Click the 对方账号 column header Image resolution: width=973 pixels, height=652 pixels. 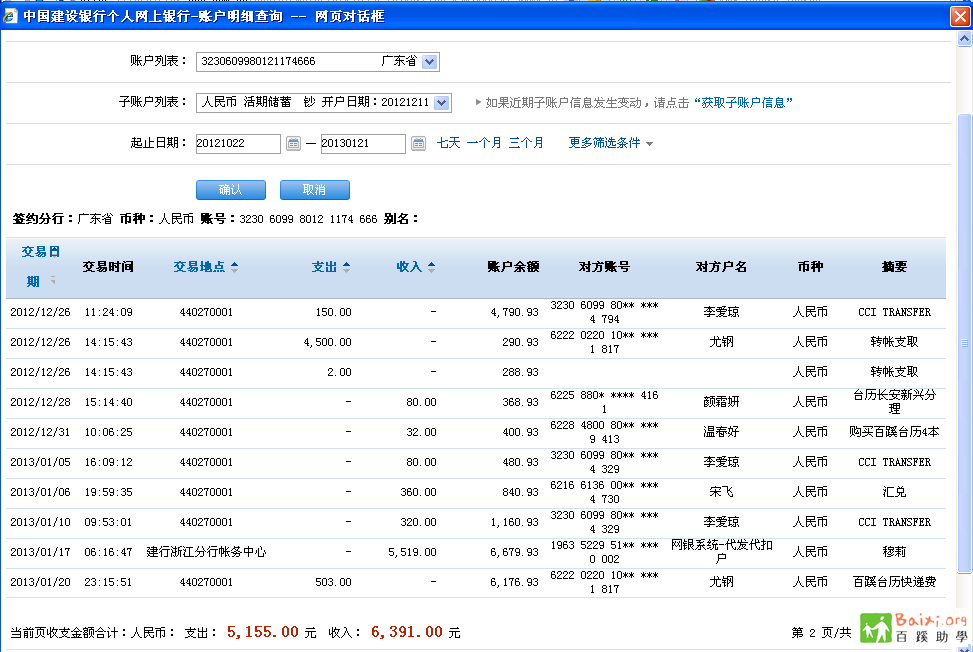point(604,267)
